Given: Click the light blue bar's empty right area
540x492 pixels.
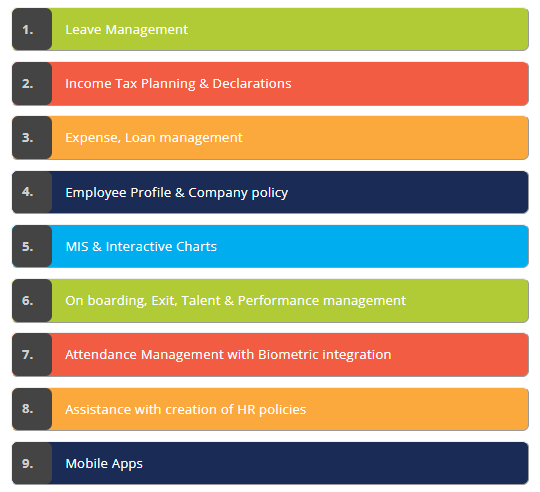Looking at the screenshot, I should (x=372, y=246).
